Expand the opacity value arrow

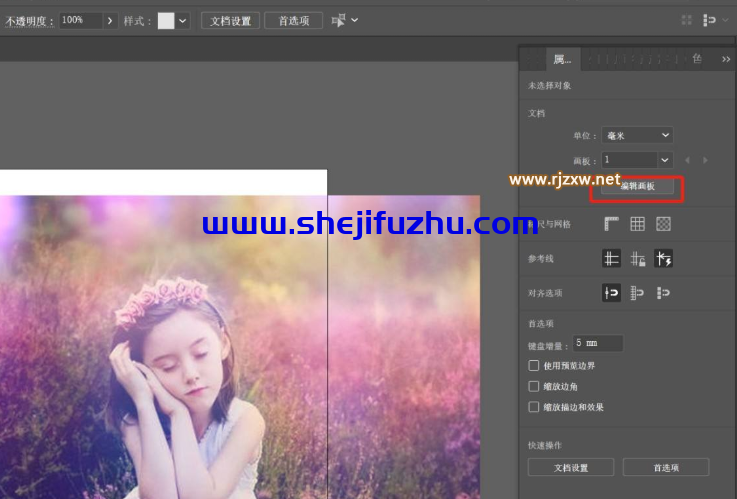[110, 20]
